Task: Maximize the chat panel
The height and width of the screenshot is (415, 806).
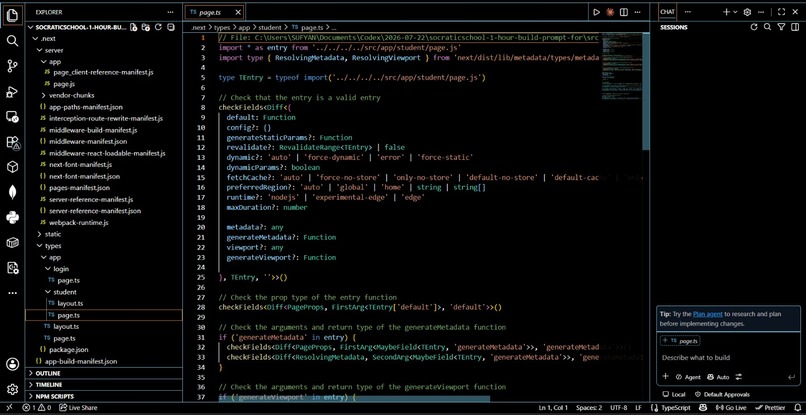Action: pos(781,12)
